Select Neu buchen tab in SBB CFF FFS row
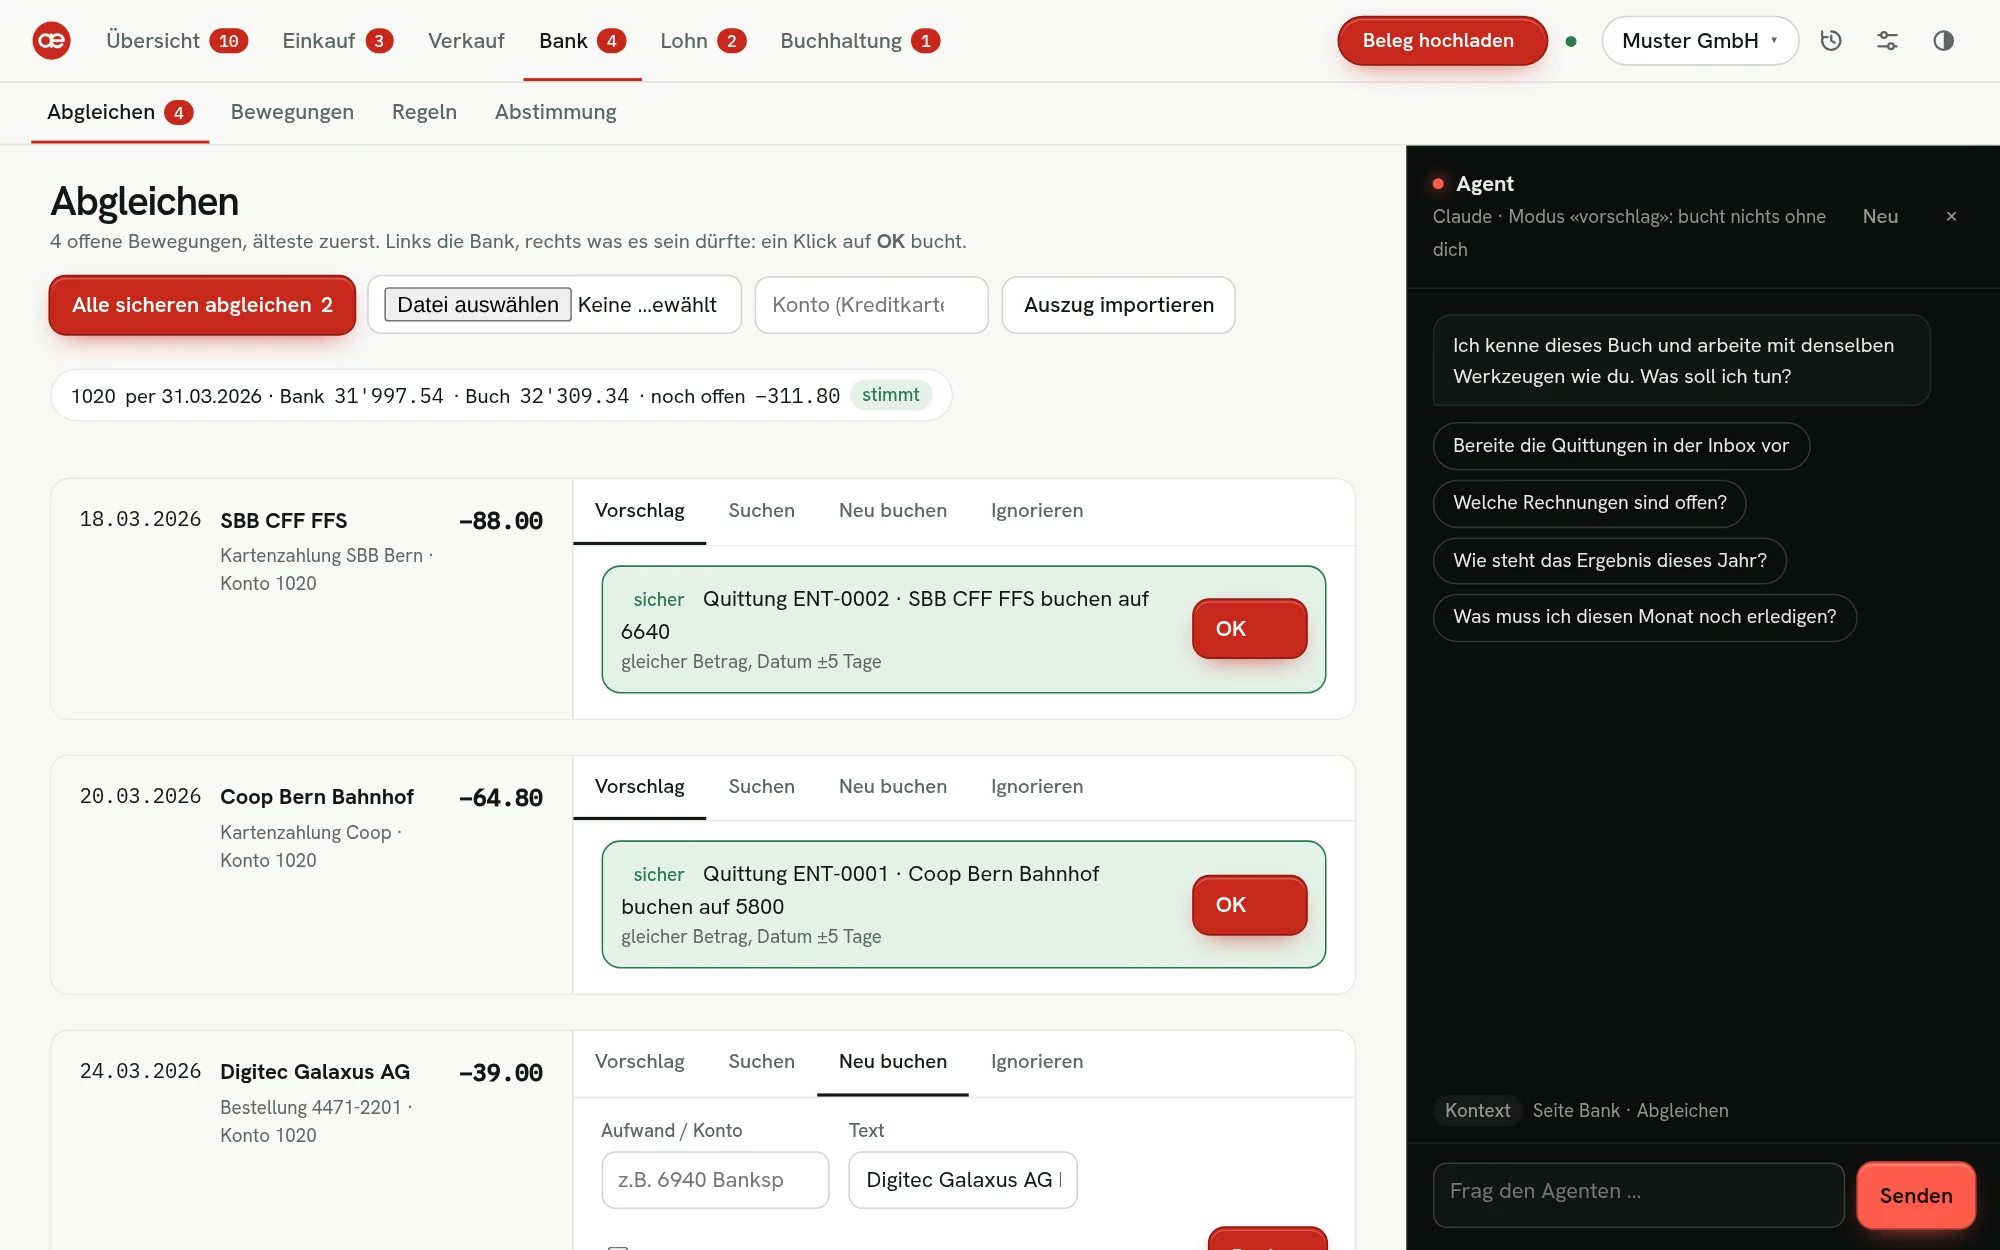This screenshot has height=1250, width=2000. (892, 511)
